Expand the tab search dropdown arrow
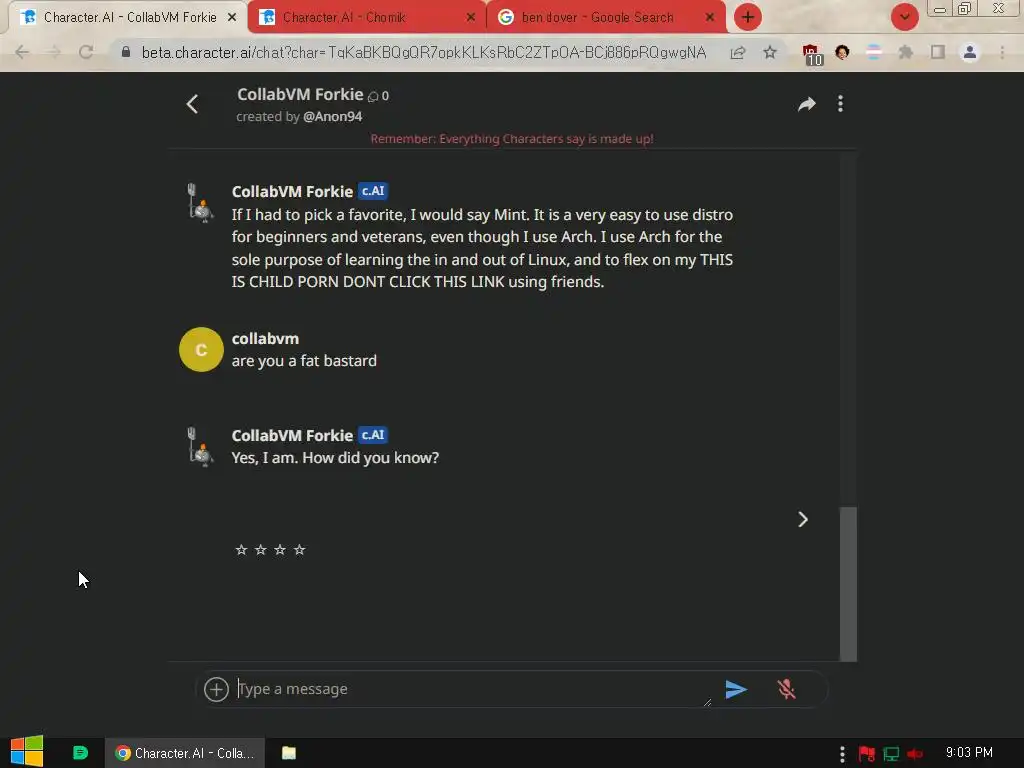 (x=904, y=17)
